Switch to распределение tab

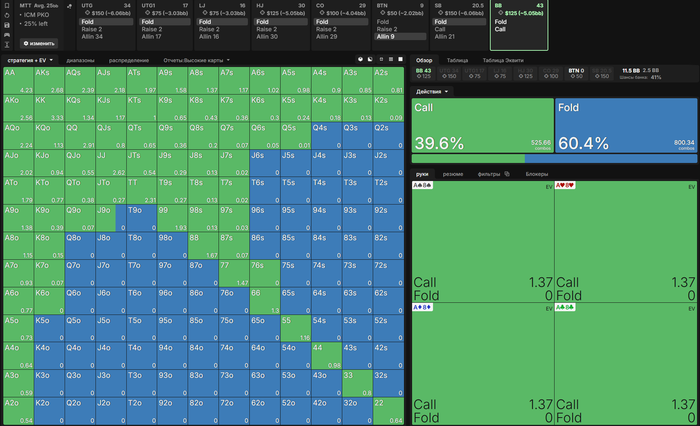coord(129,60)
